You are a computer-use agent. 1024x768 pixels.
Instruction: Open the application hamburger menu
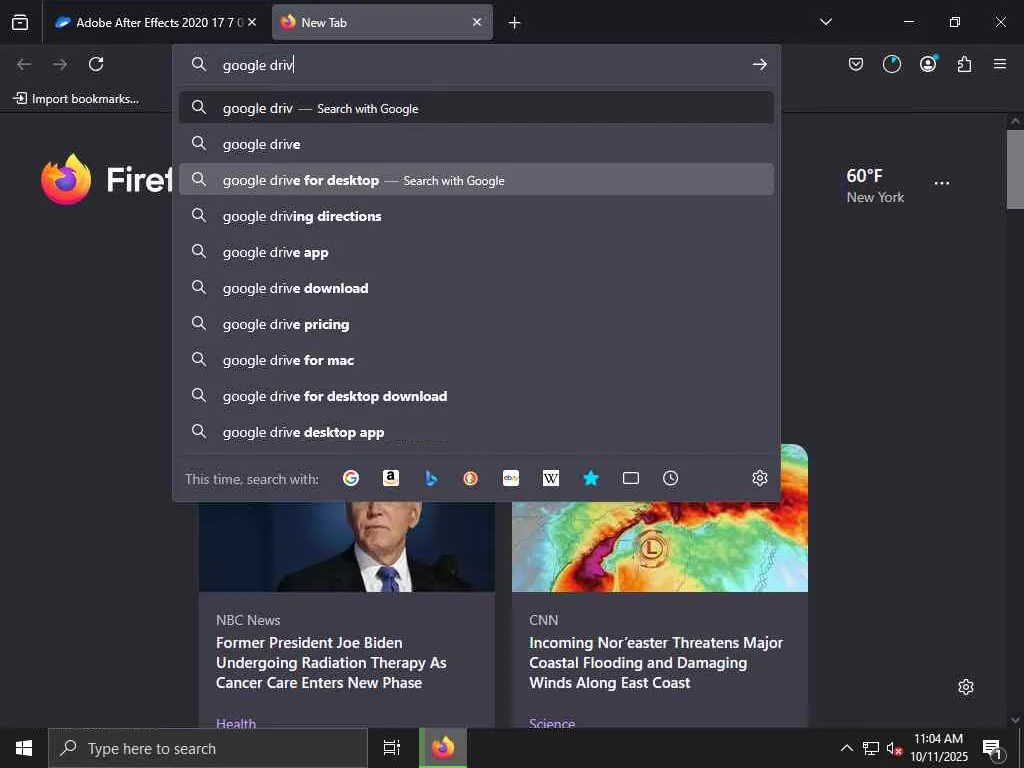1000,64
